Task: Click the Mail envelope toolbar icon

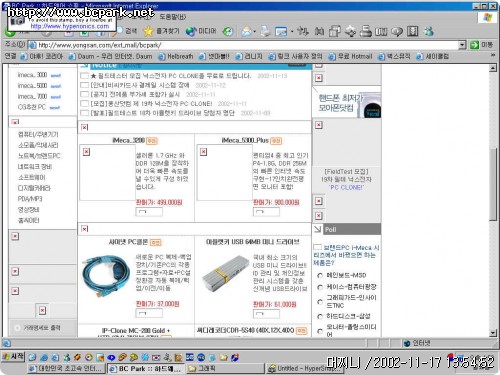Action: click(x=247, y=31)
